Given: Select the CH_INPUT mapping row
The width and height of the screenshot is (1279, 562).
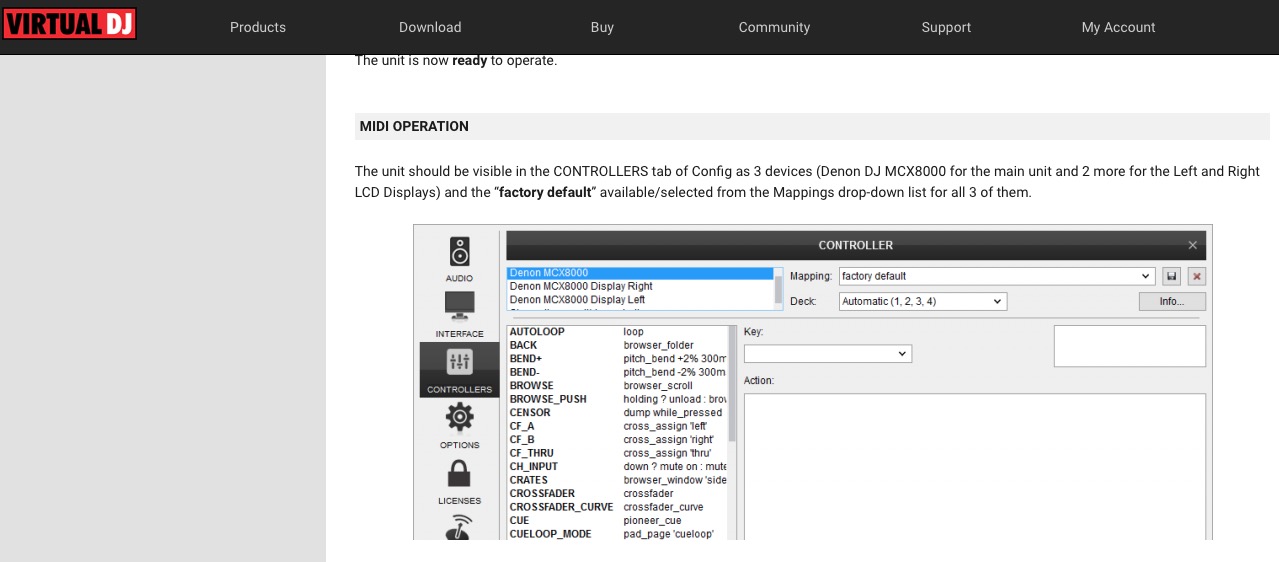Looking at the screenshot, I should (x=617, y=466).
